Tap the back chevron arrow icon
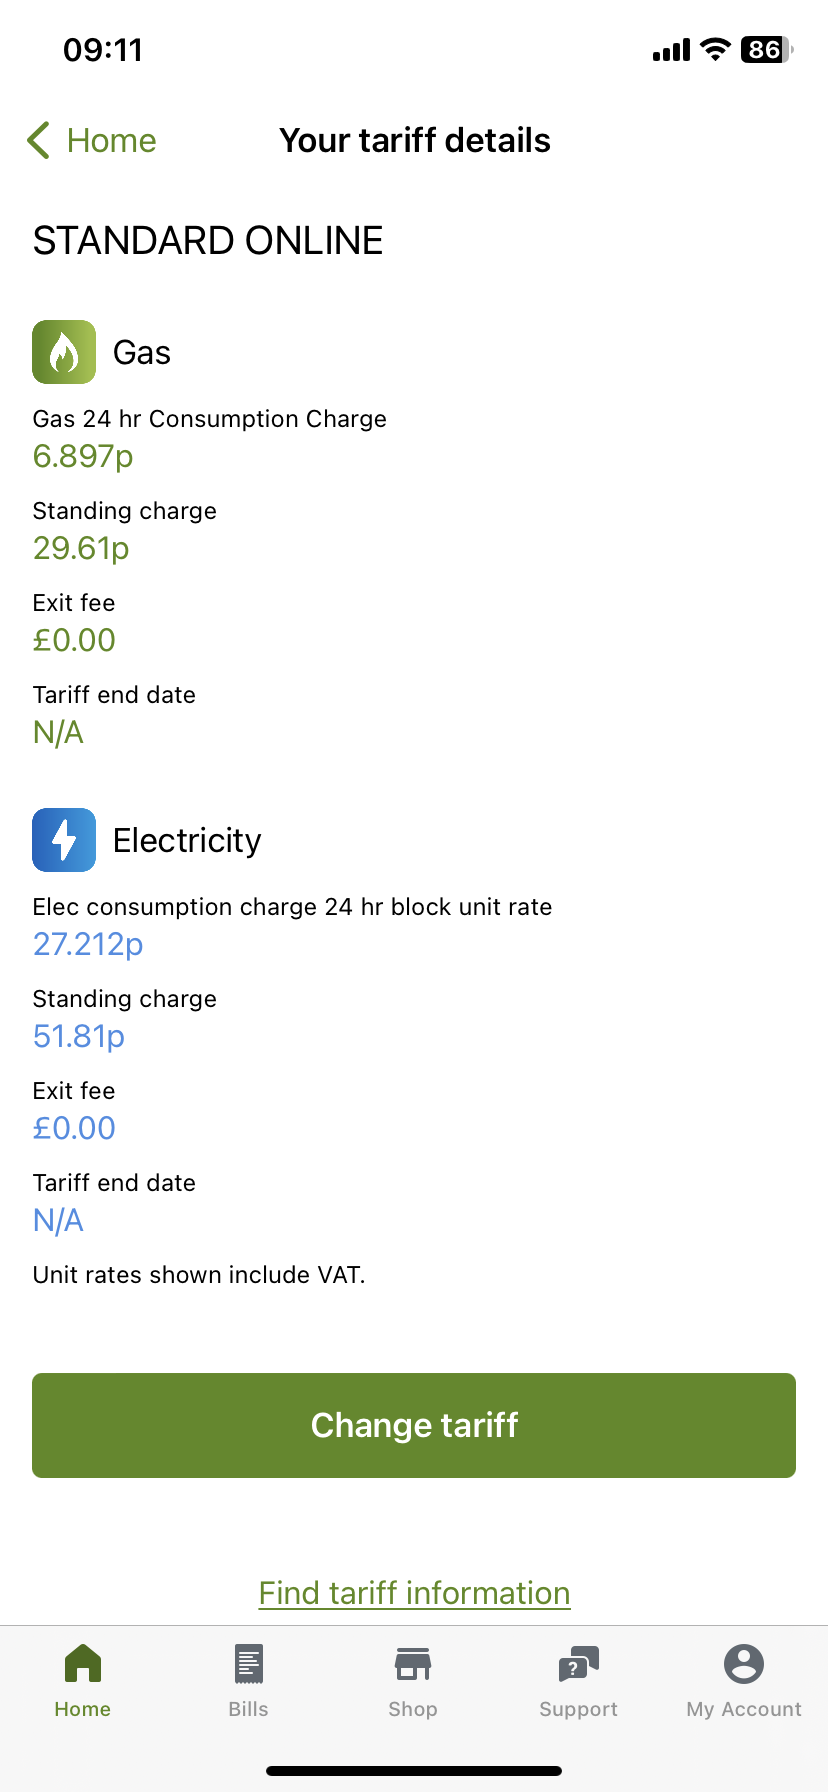Viewport: 828px width, 1792px height. click(x=39, y=141)
